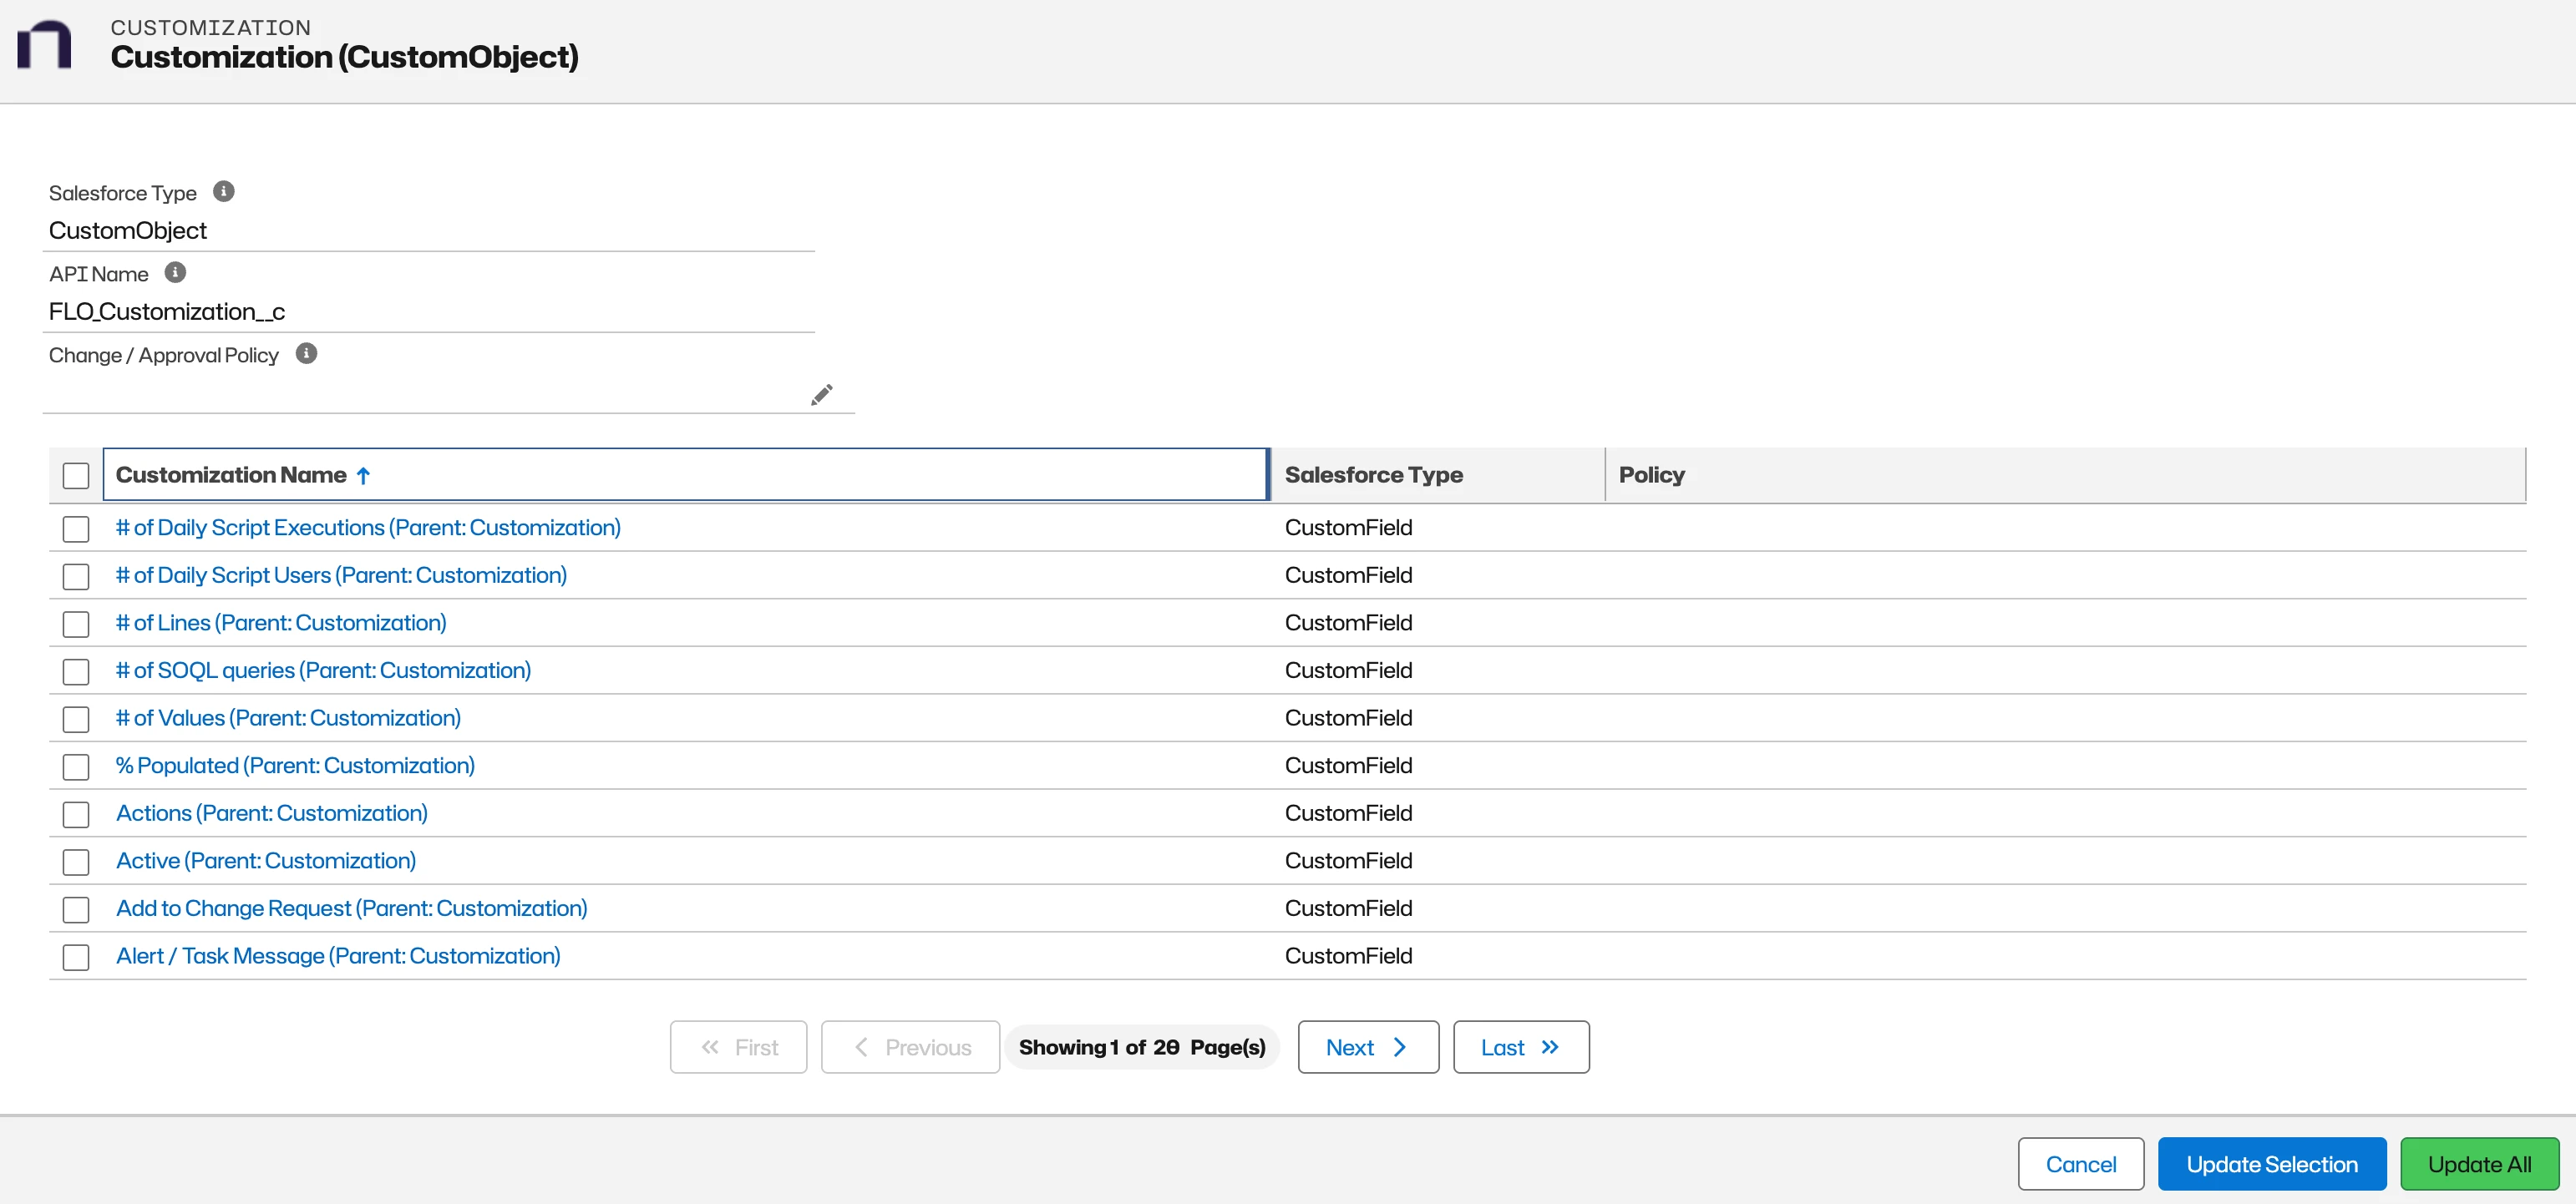
Task: Open # of Daily Script Users link
Action: point(341,575)
